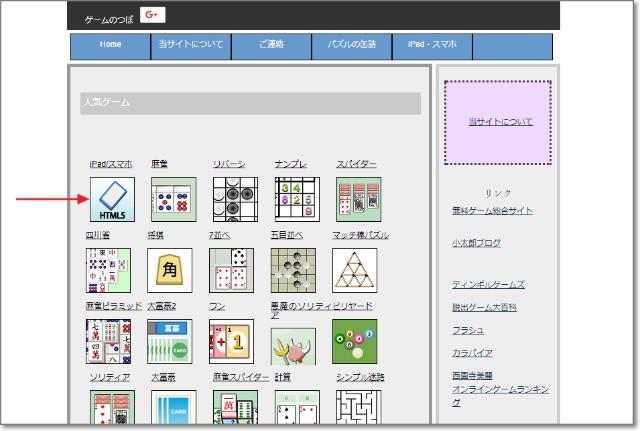Screen dimensions: 640x431
Task: Go to the Home navigation tab
Action: click(x=110, y=45)
